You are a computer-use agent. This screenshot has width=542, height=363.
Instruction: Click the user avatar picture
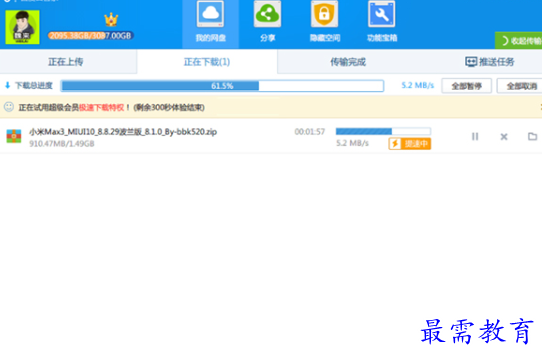tap(22, 27)
